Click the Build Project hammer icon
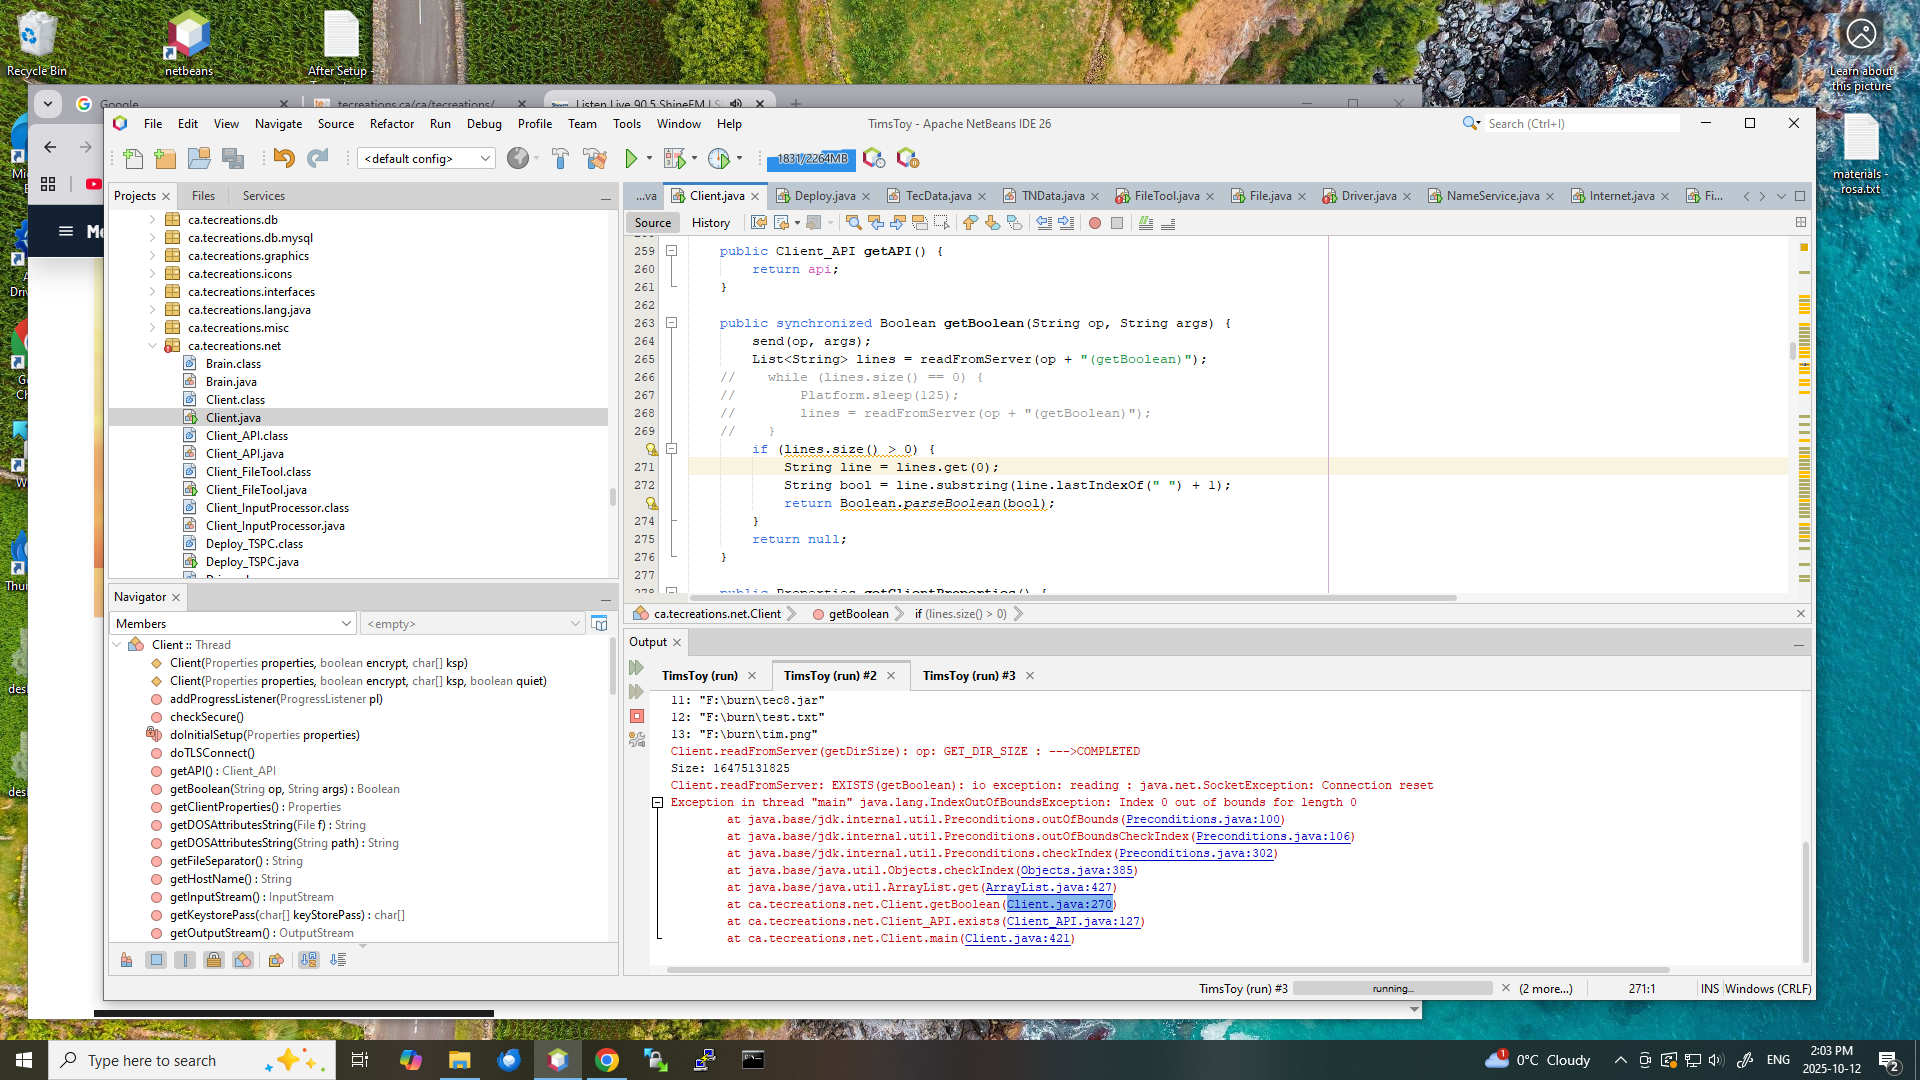1920x1080 pixels. [560, 158]
